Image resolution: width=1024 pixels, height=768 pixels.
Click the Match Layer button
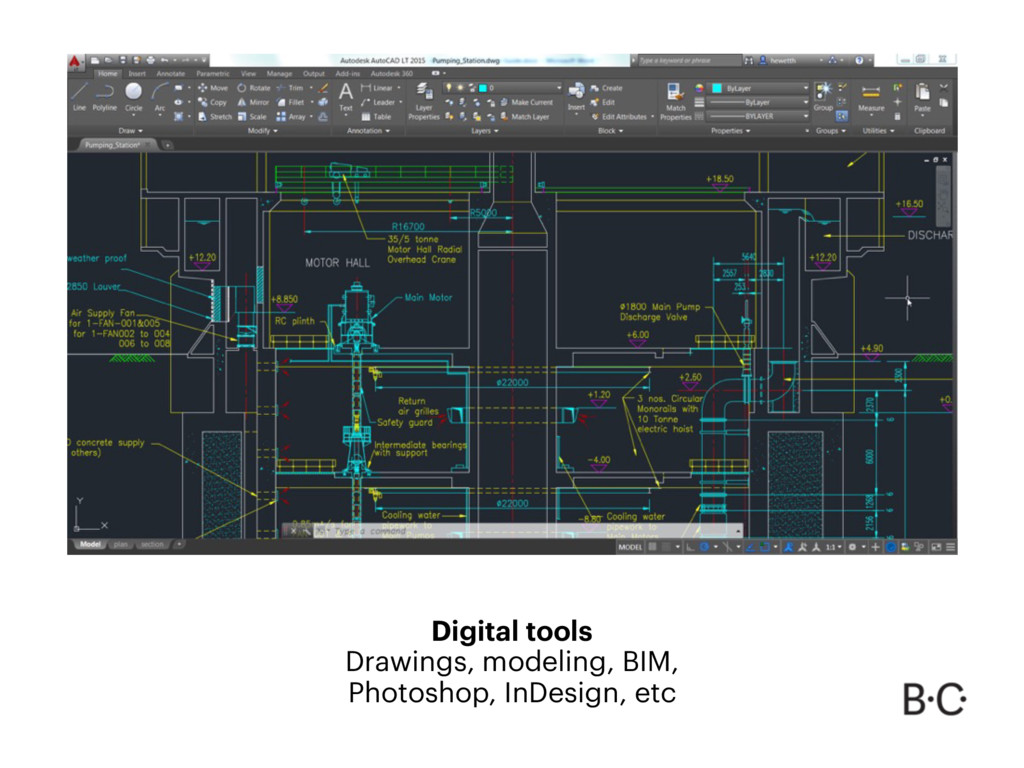[x=524, y=117]
